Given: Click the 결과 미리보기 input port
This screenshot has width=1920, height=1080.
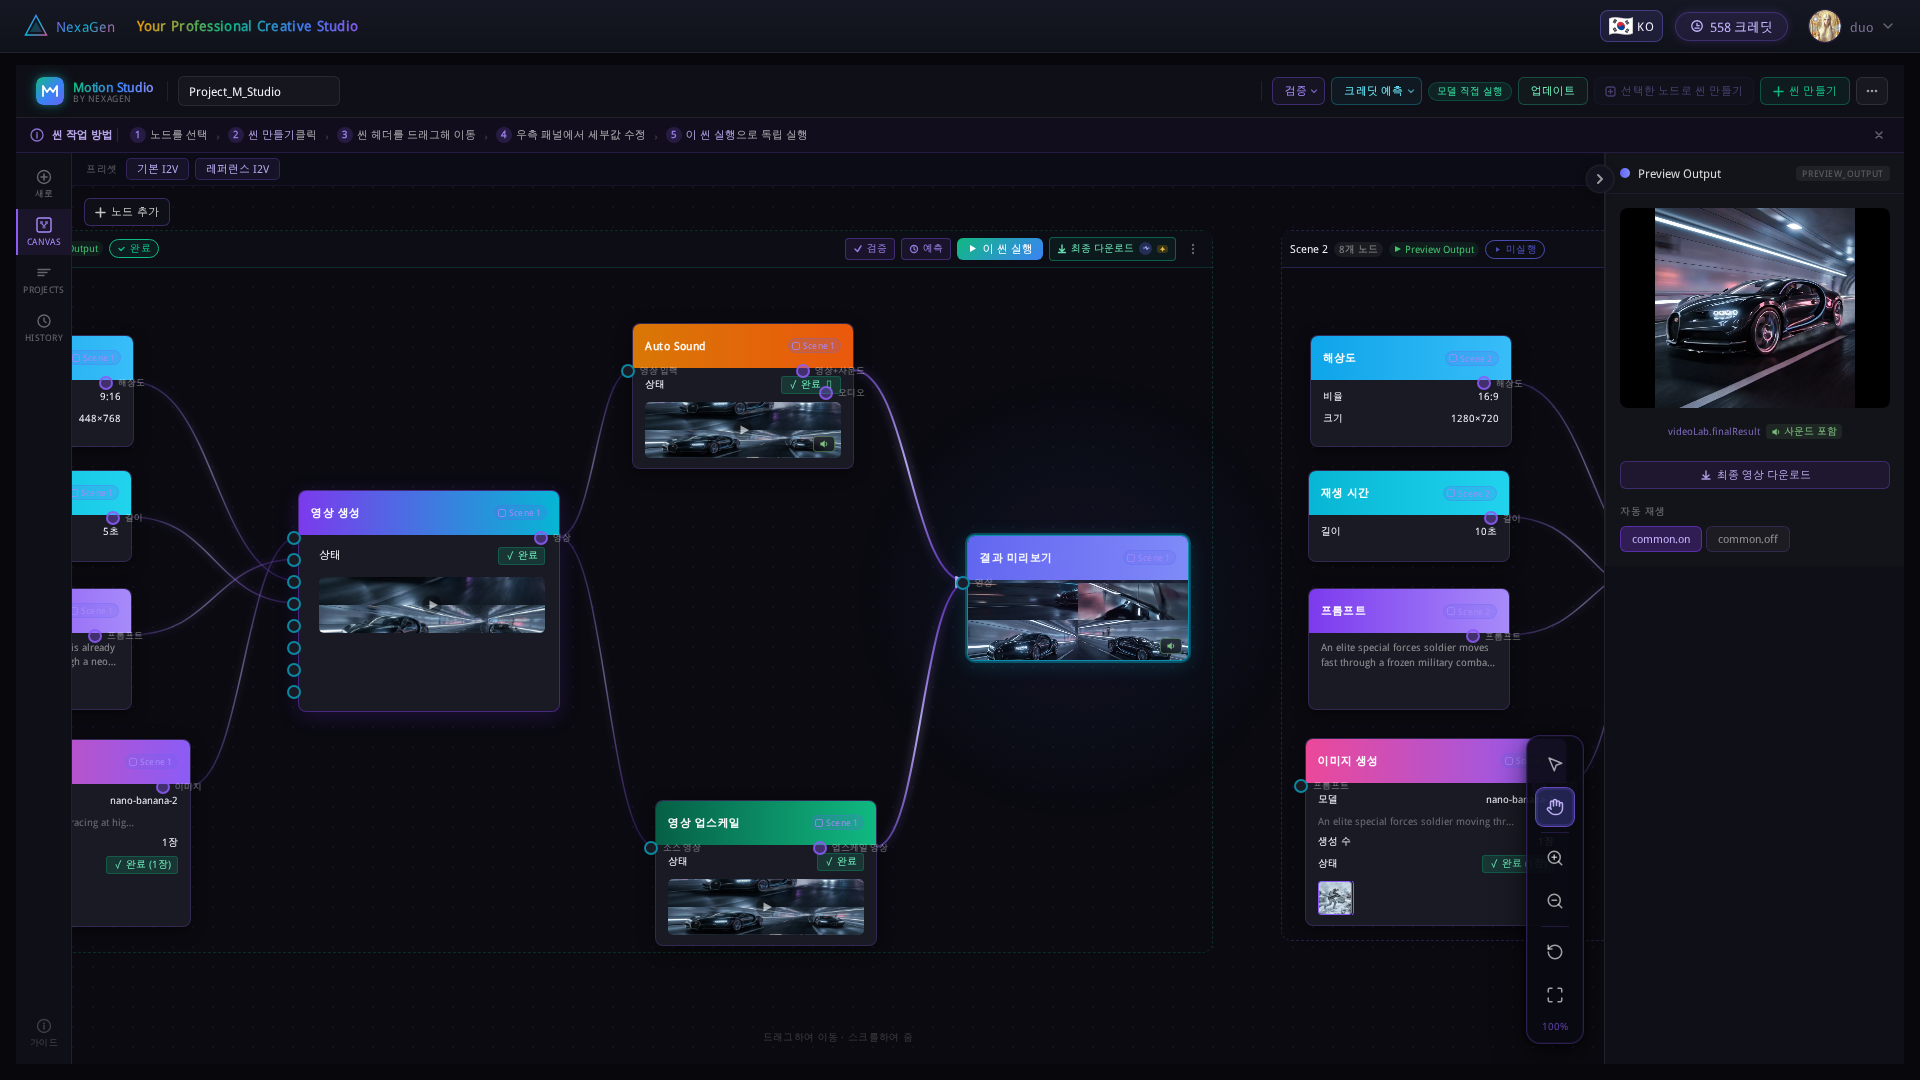Looking at the screenshot, I should pyautogui.click(x=962, y=583).
